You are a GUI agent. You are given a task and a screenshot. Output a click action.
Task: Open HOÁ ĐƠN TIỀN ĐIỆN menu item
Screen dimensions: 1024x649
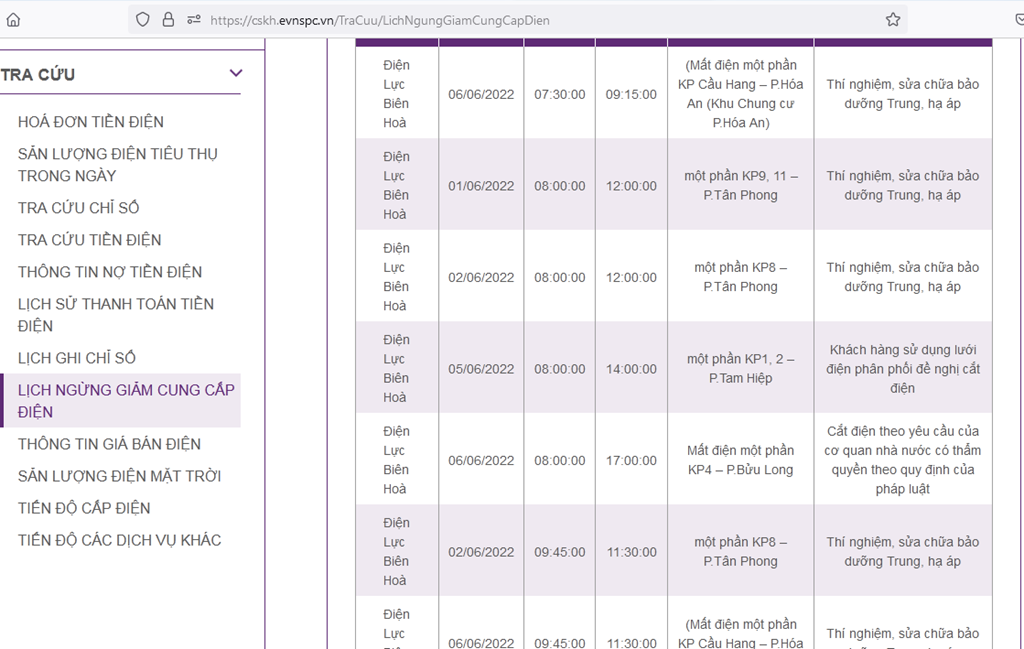(91, 121)
